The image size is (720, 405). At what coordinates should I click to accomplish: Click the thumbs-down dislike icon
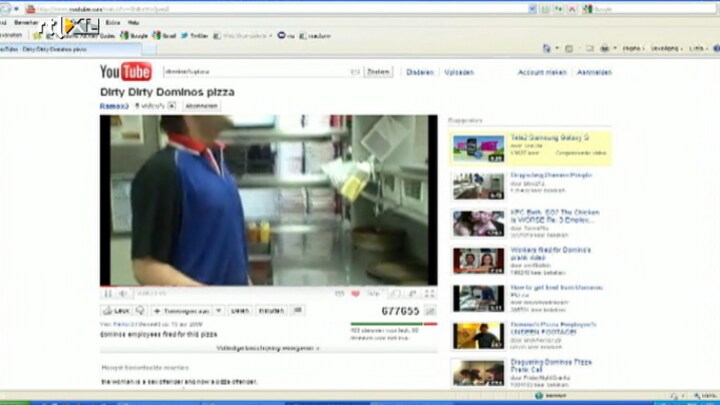pos(140,311)
